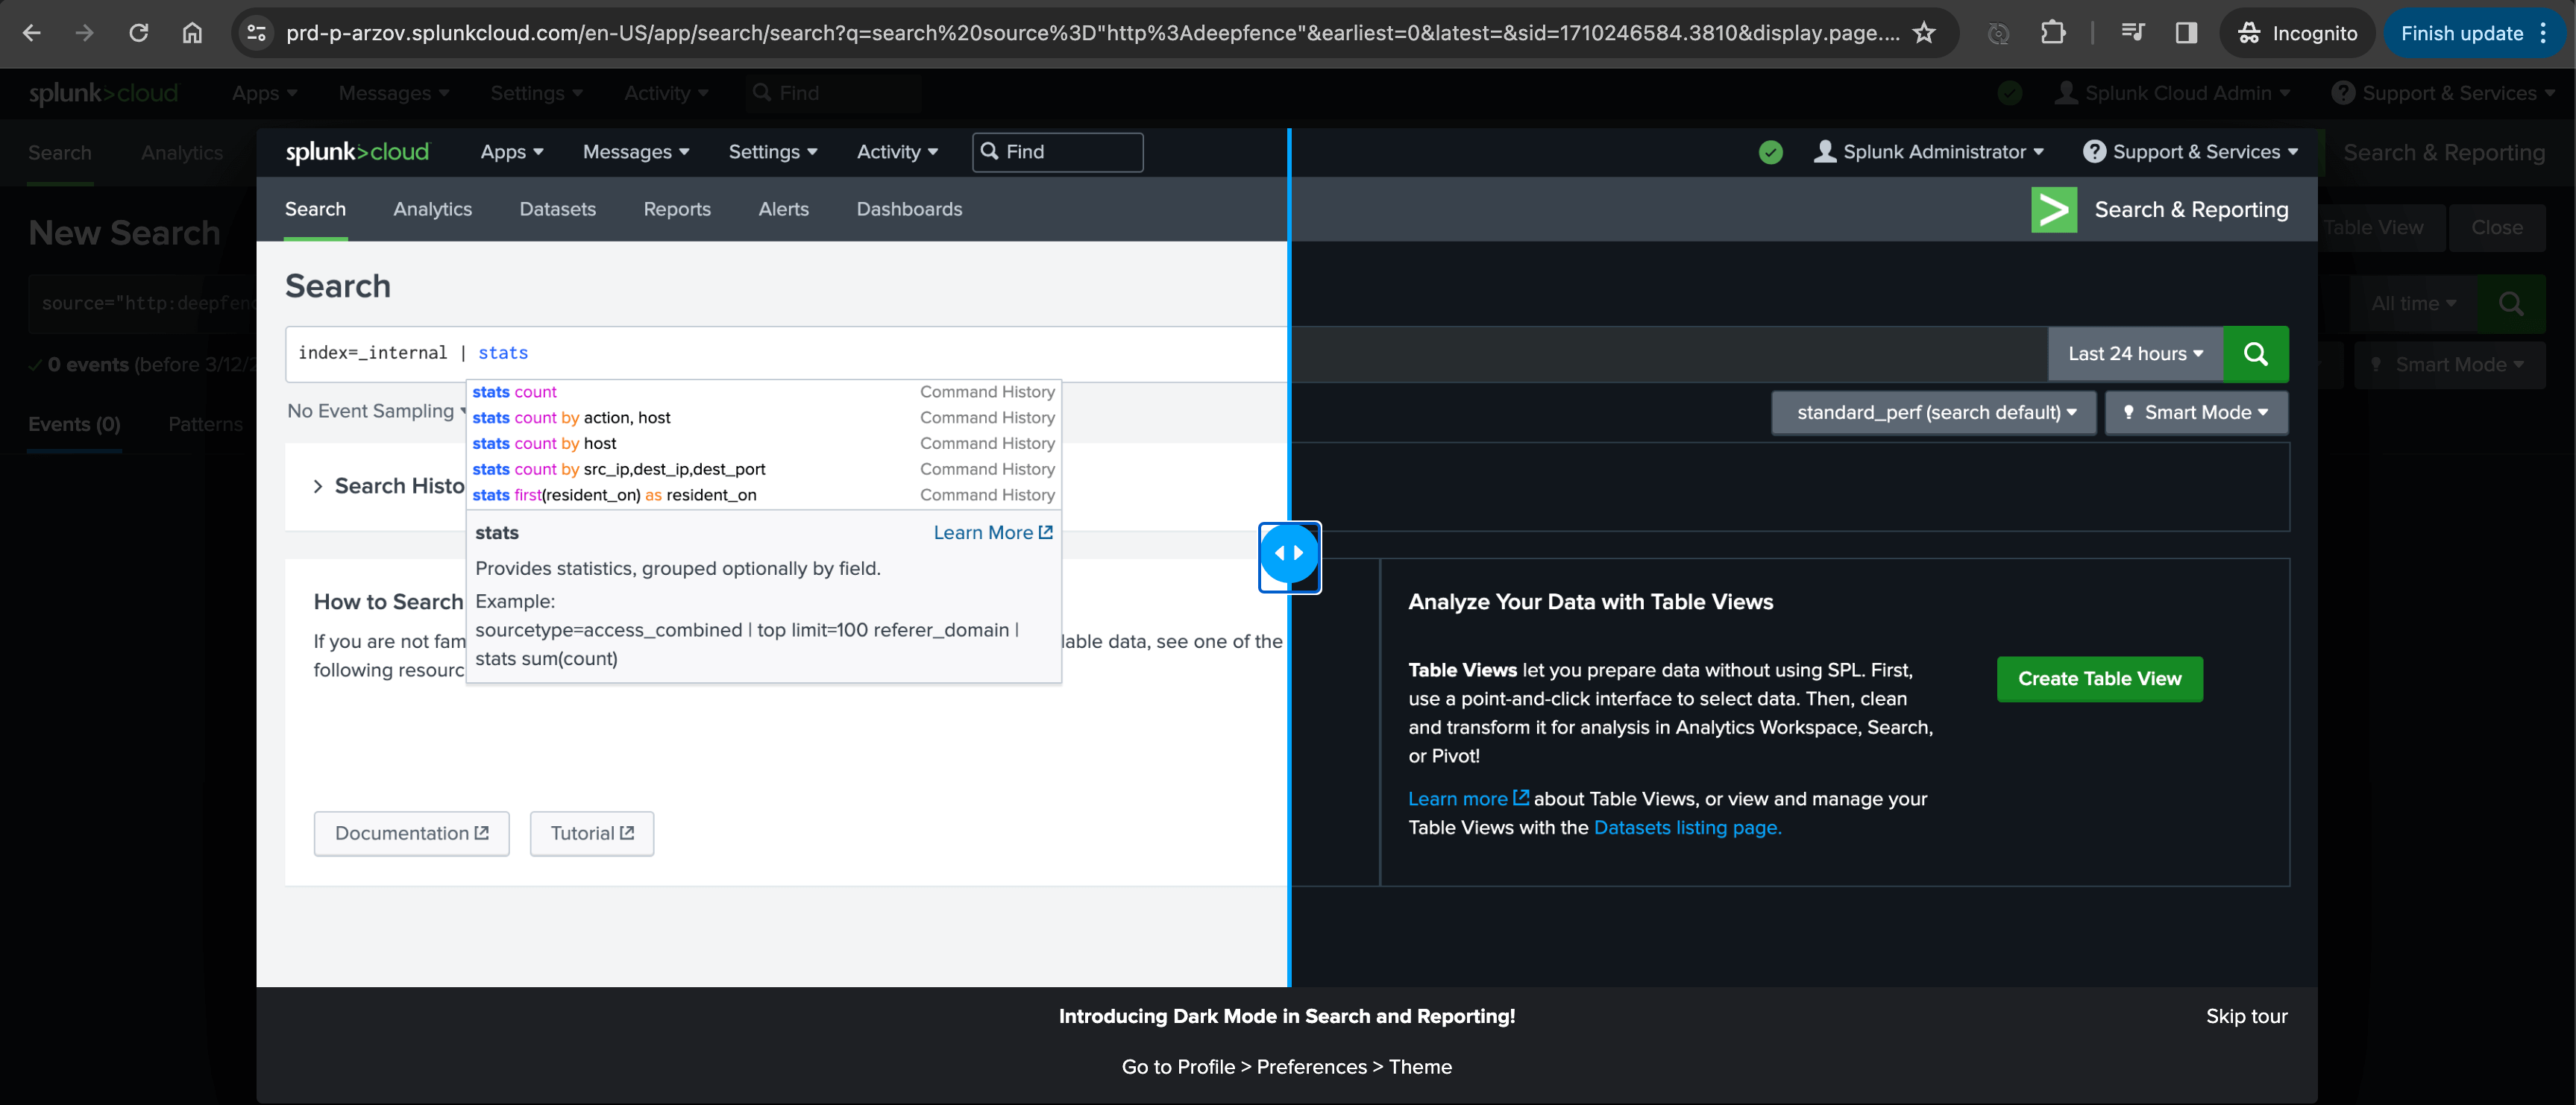
Task: Run search with green magnifier button
Action: pos(2255,353)
